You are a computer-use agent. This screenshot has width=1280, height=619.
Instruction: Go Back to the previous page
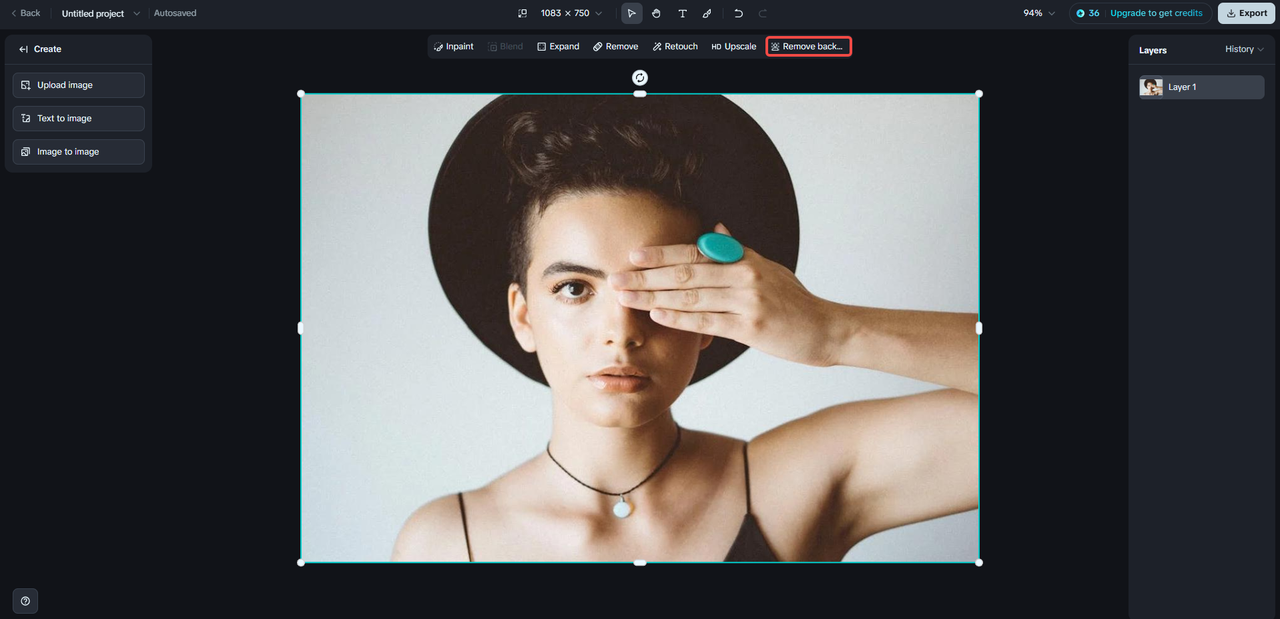pyautogui.click(x=26, y=13)
